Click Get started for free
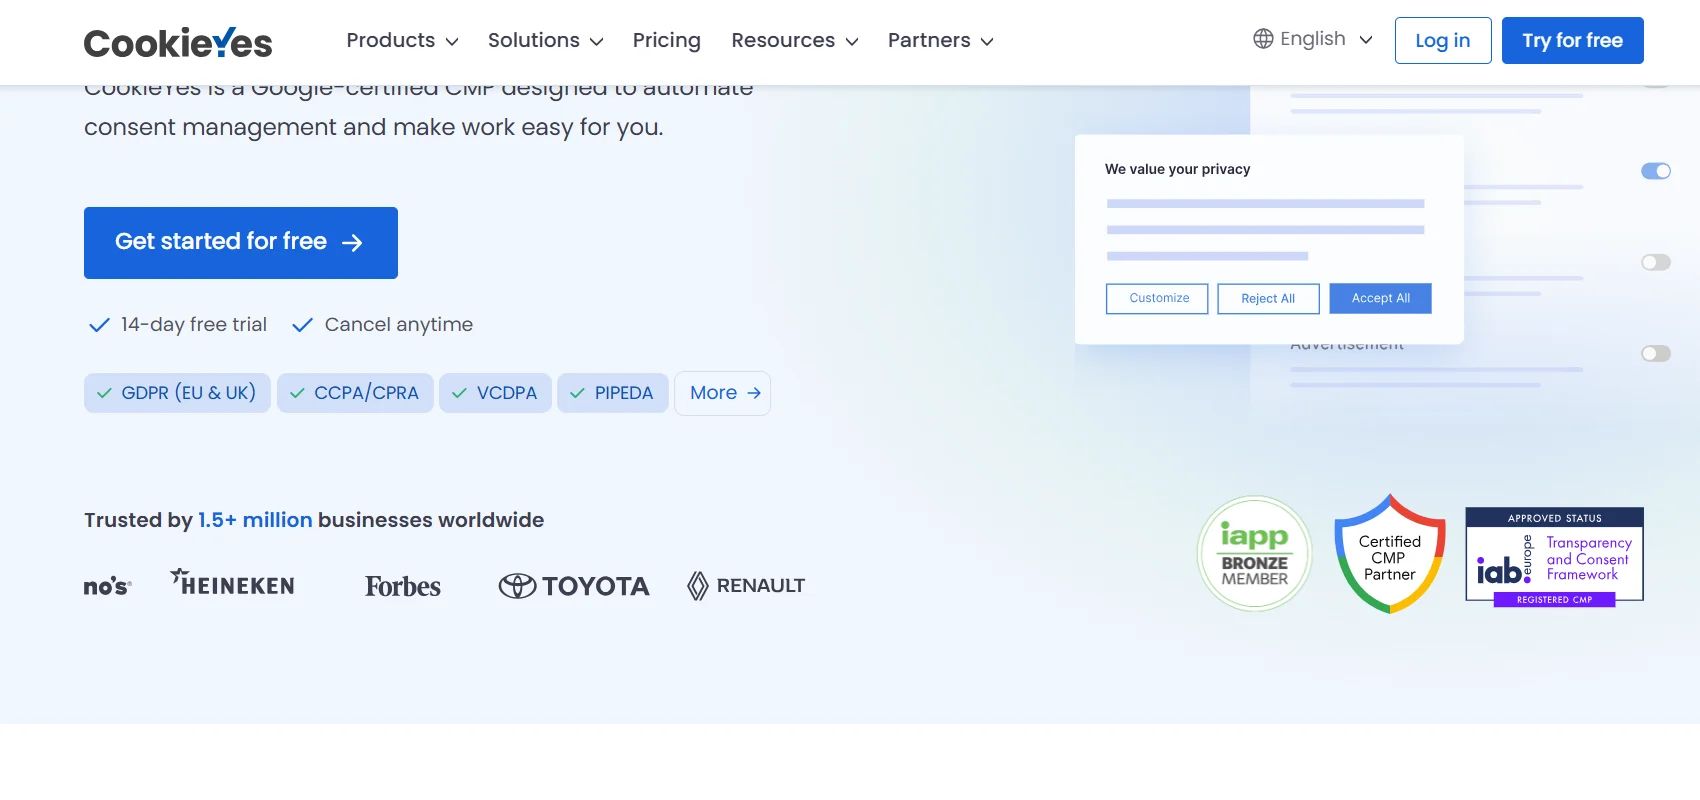1700x800 pixels. [x=241, y=243]
